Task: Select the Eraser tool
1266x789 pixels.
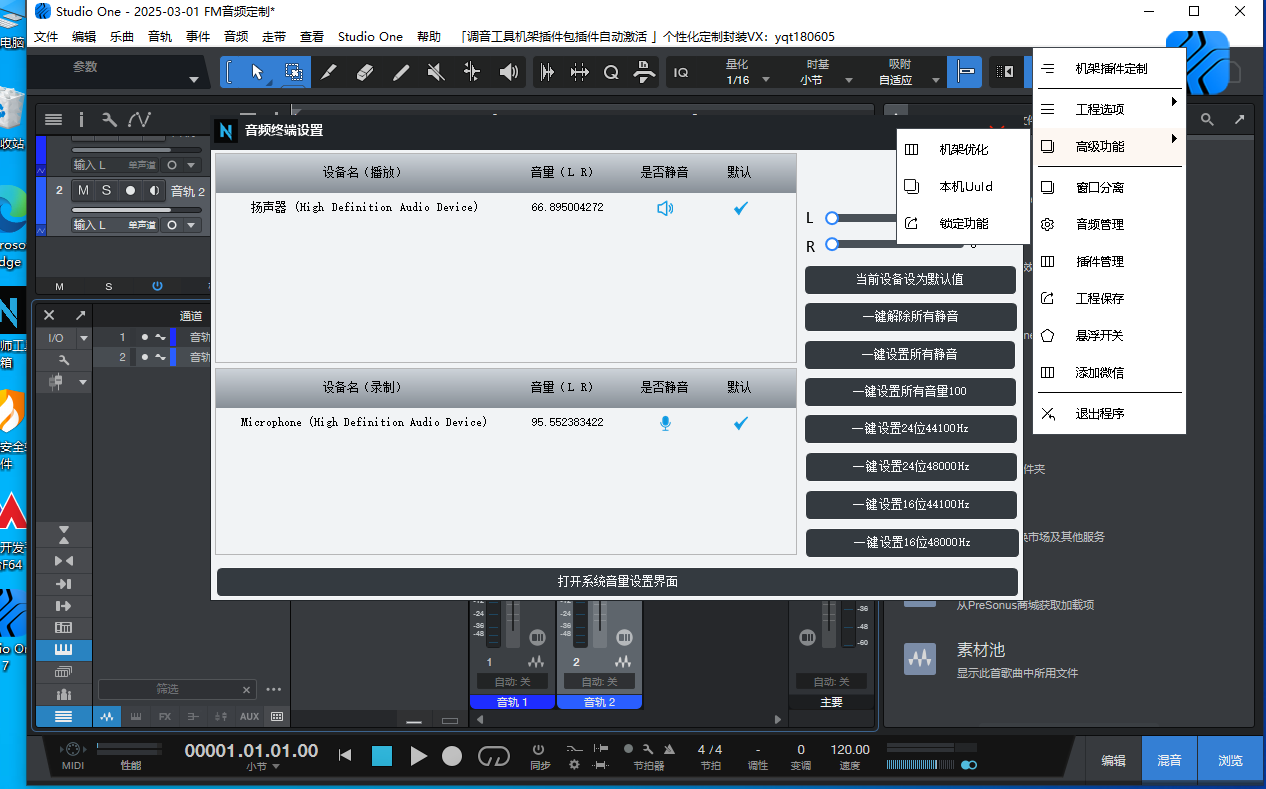Action: coord(364,71)
